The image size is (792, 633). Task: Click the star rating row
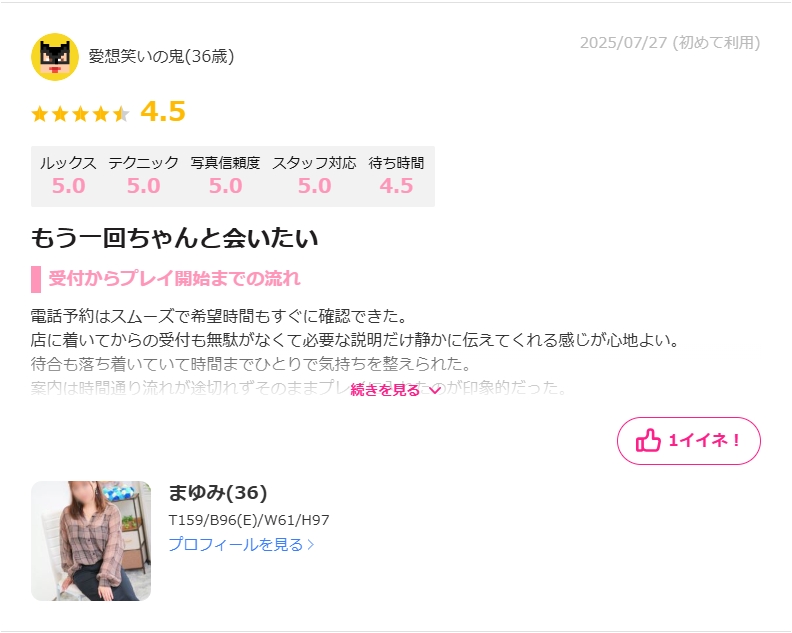tap(80, 114)
